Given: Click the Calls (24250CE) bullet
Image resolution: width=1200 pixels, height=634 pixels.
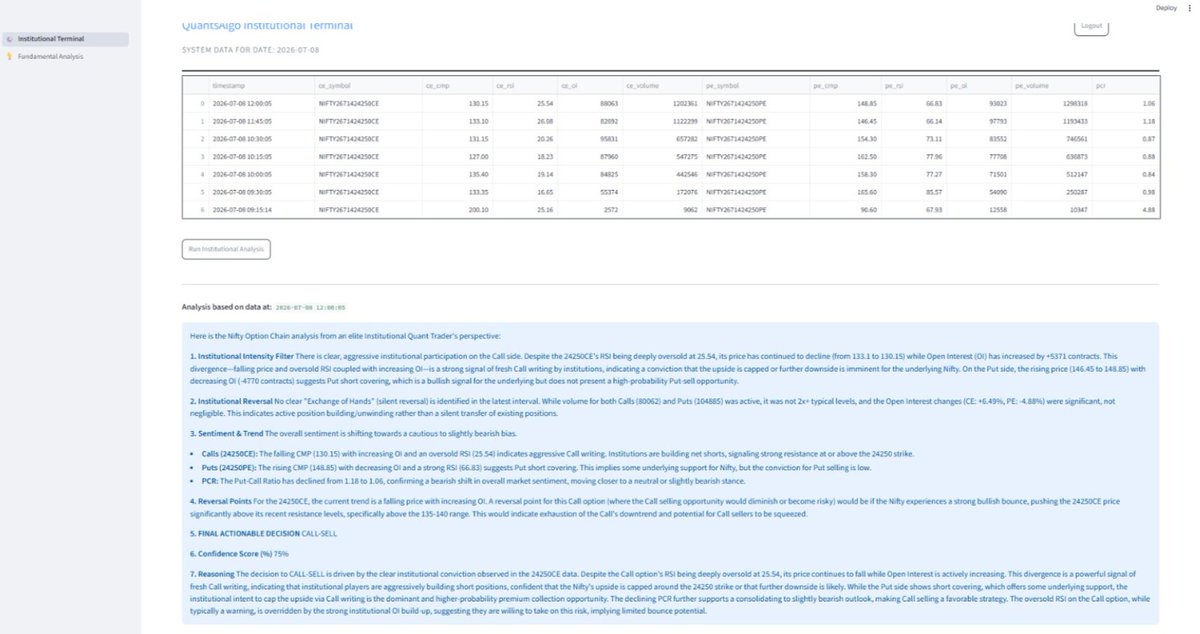Looking at the screenshot, I should [x=557, y=453].
